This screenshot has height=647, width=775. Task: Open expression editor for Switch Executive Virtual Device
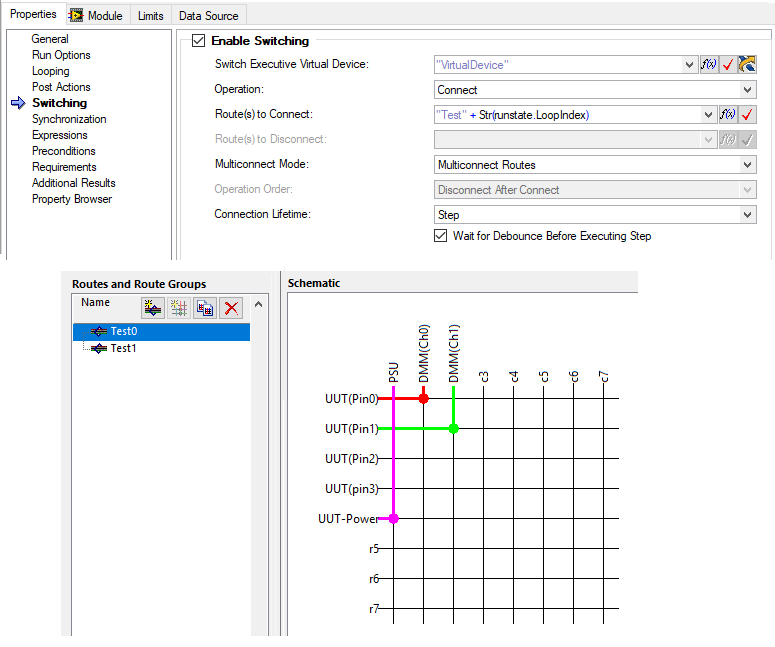709,65
